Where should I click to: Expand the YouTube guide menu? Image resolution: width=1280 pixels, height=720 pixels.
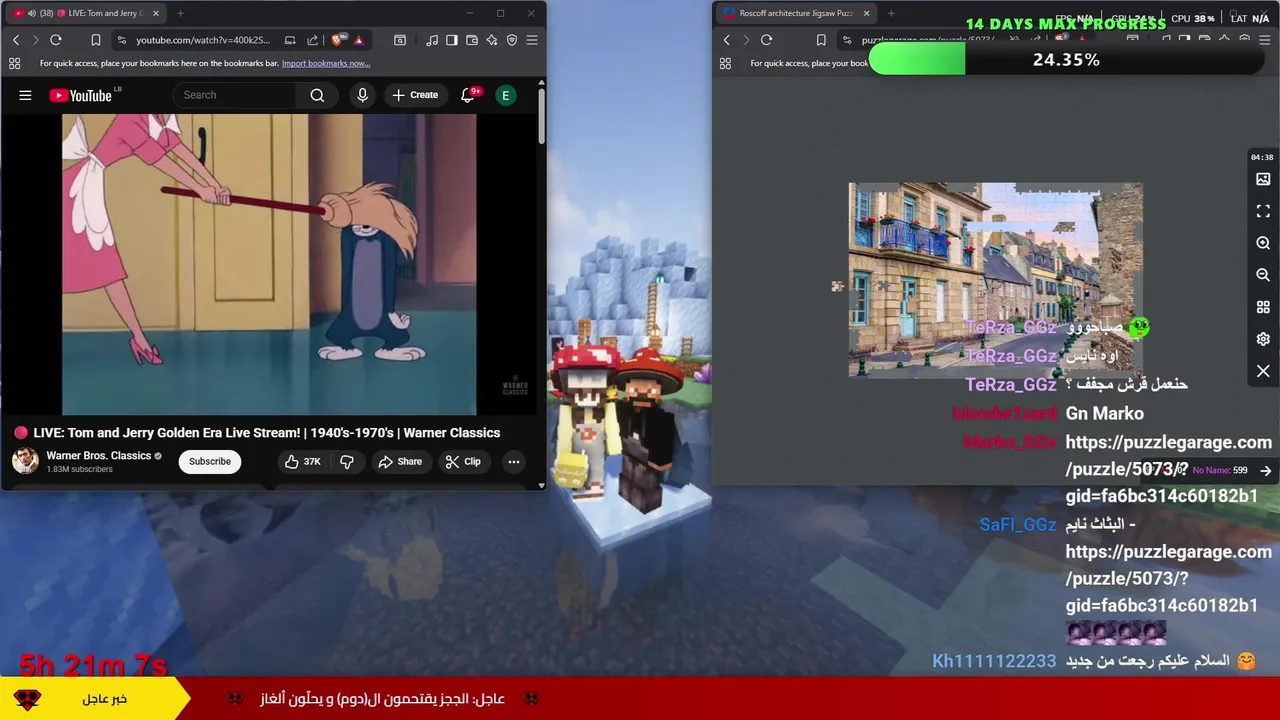pos(25,95)
